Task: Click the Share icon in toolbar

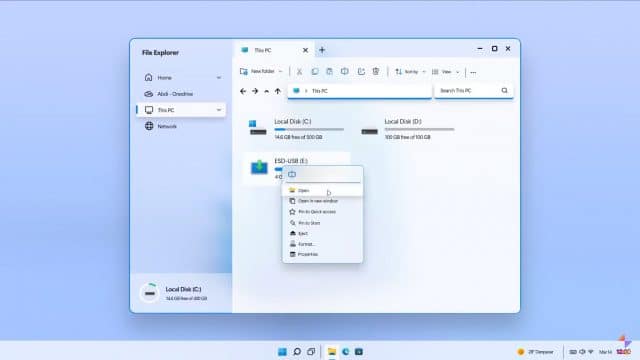Action: pos(361,72)
